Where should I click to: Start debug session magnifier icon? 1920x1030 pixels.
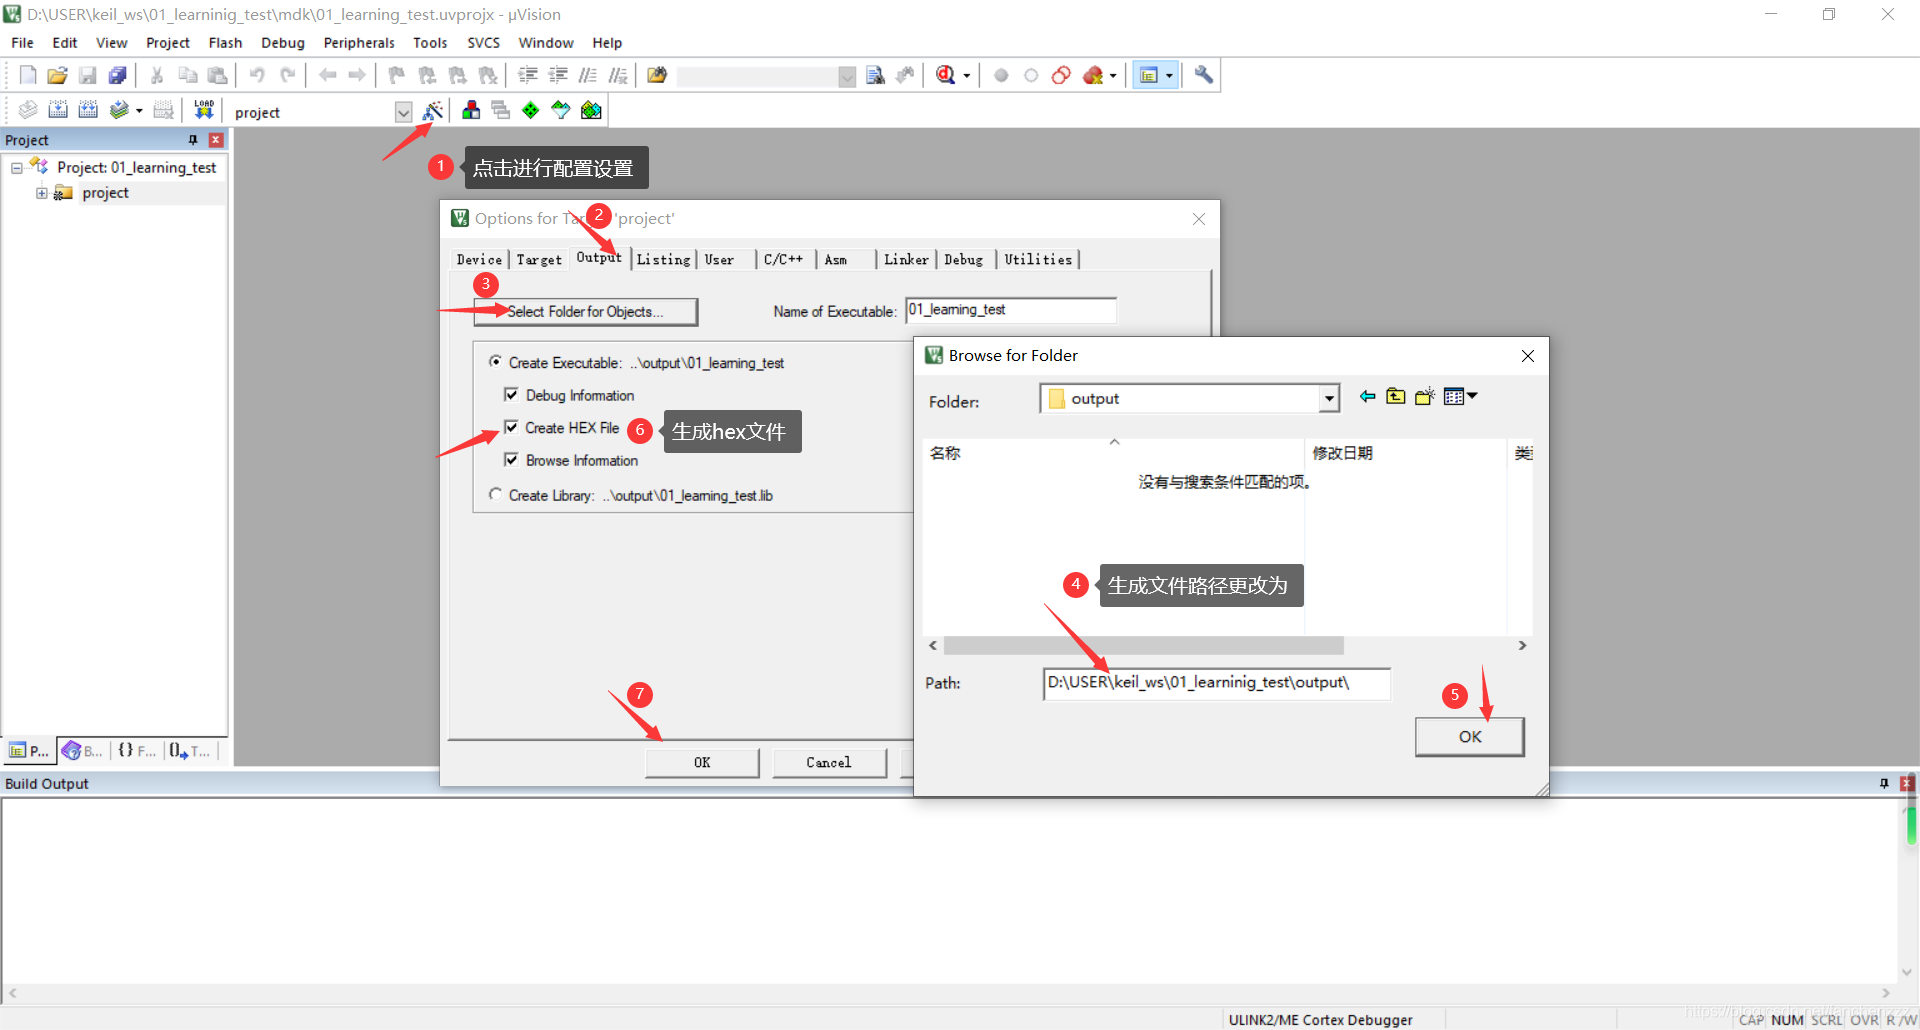945,75
